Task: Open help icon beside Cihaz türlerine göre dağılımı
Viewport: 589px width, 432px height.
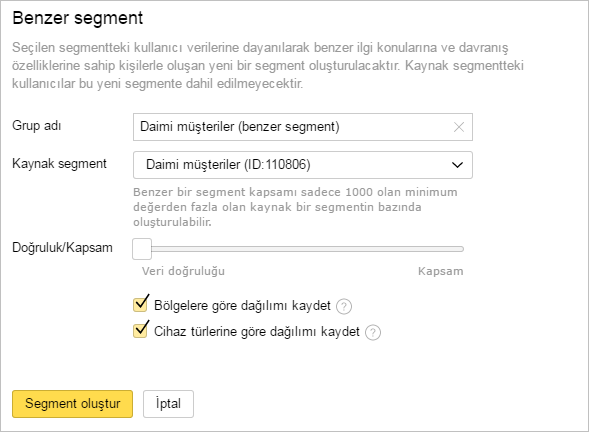Action: pyautogui.click(x=373, y=332)
